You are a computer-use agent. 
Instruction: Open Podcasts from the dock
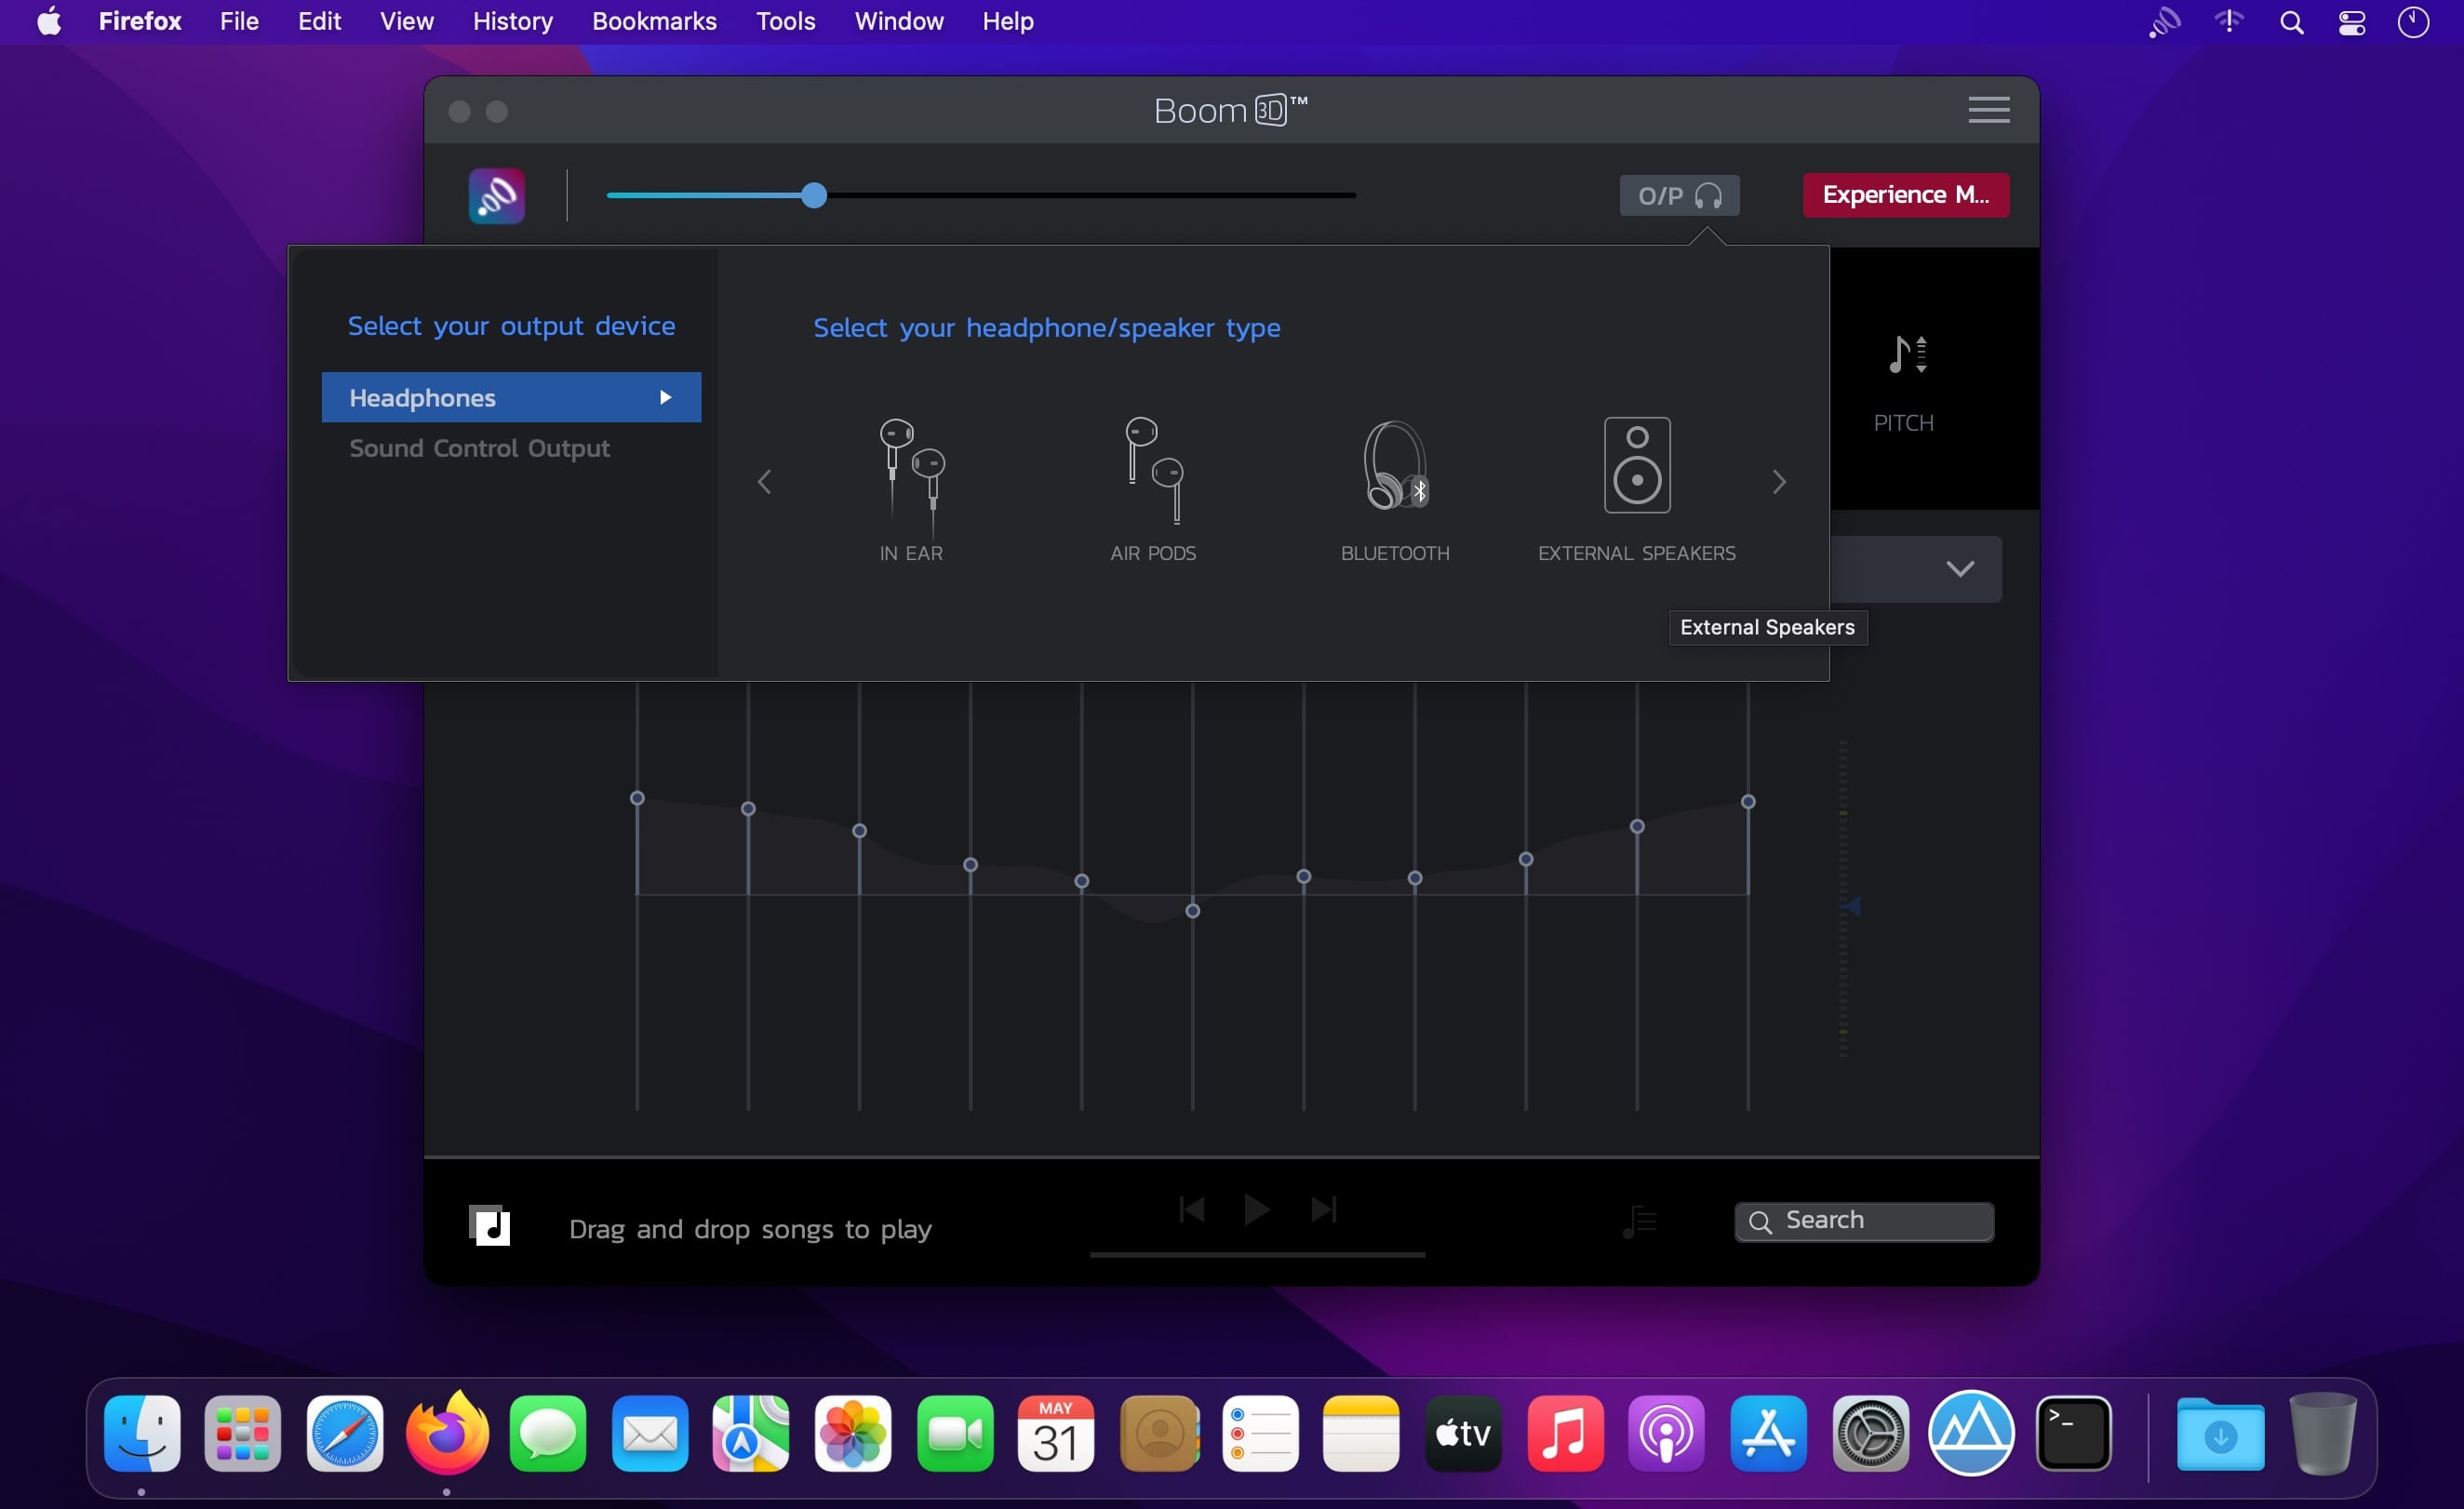[1666, 1434]
